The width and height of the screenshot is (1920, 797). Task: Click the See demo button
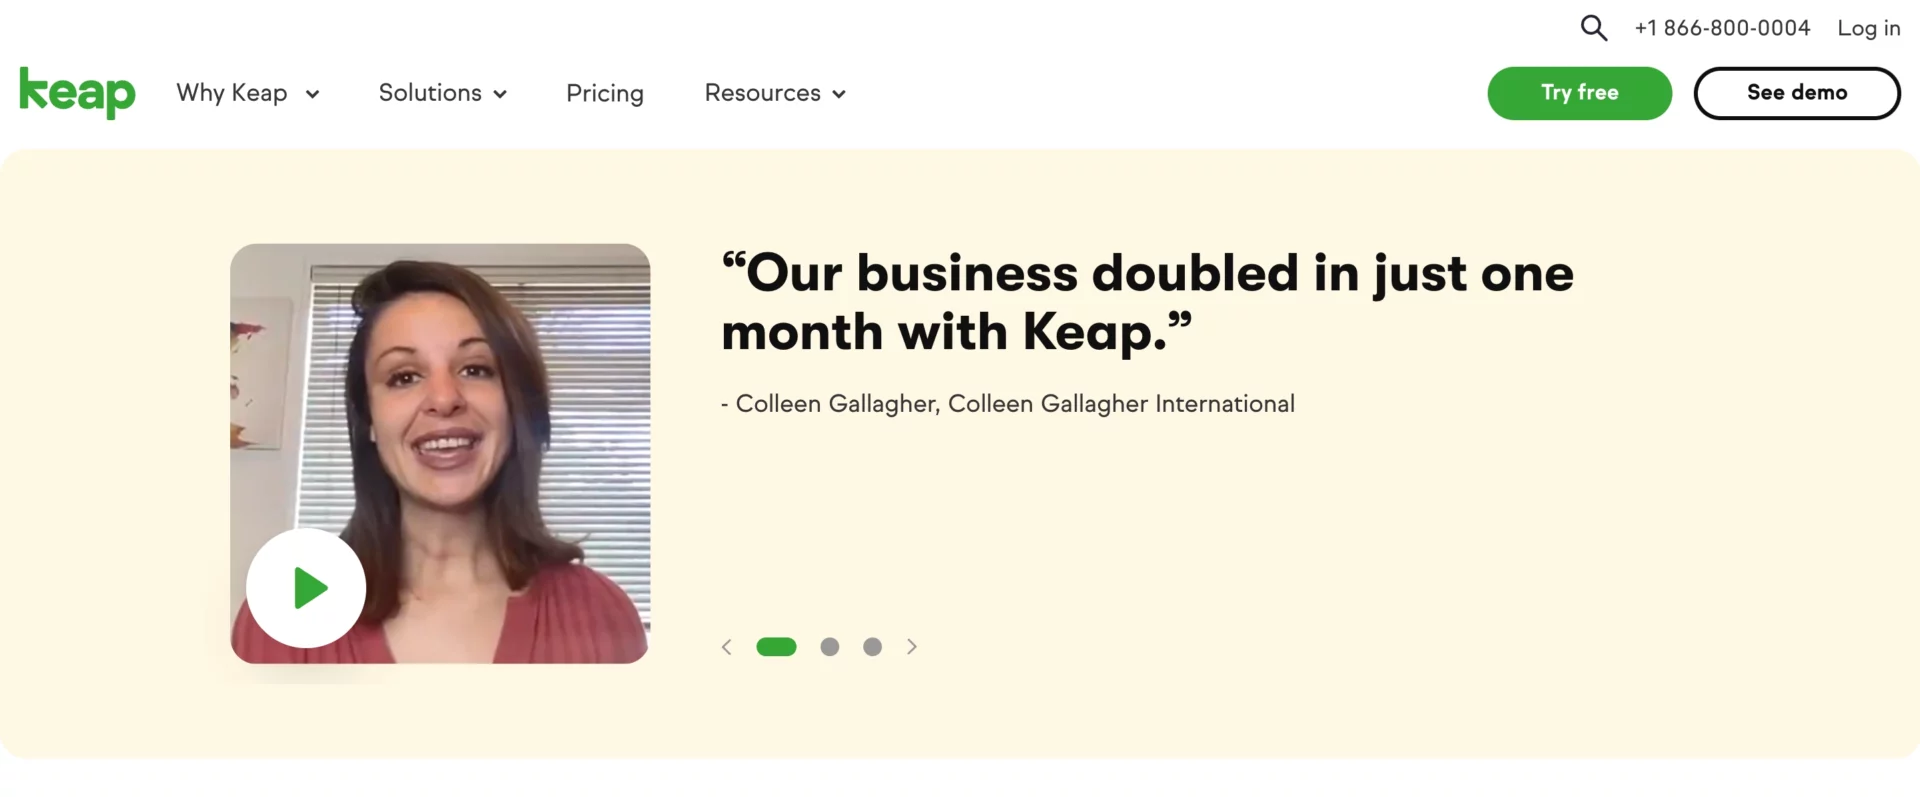point(1796,93)
